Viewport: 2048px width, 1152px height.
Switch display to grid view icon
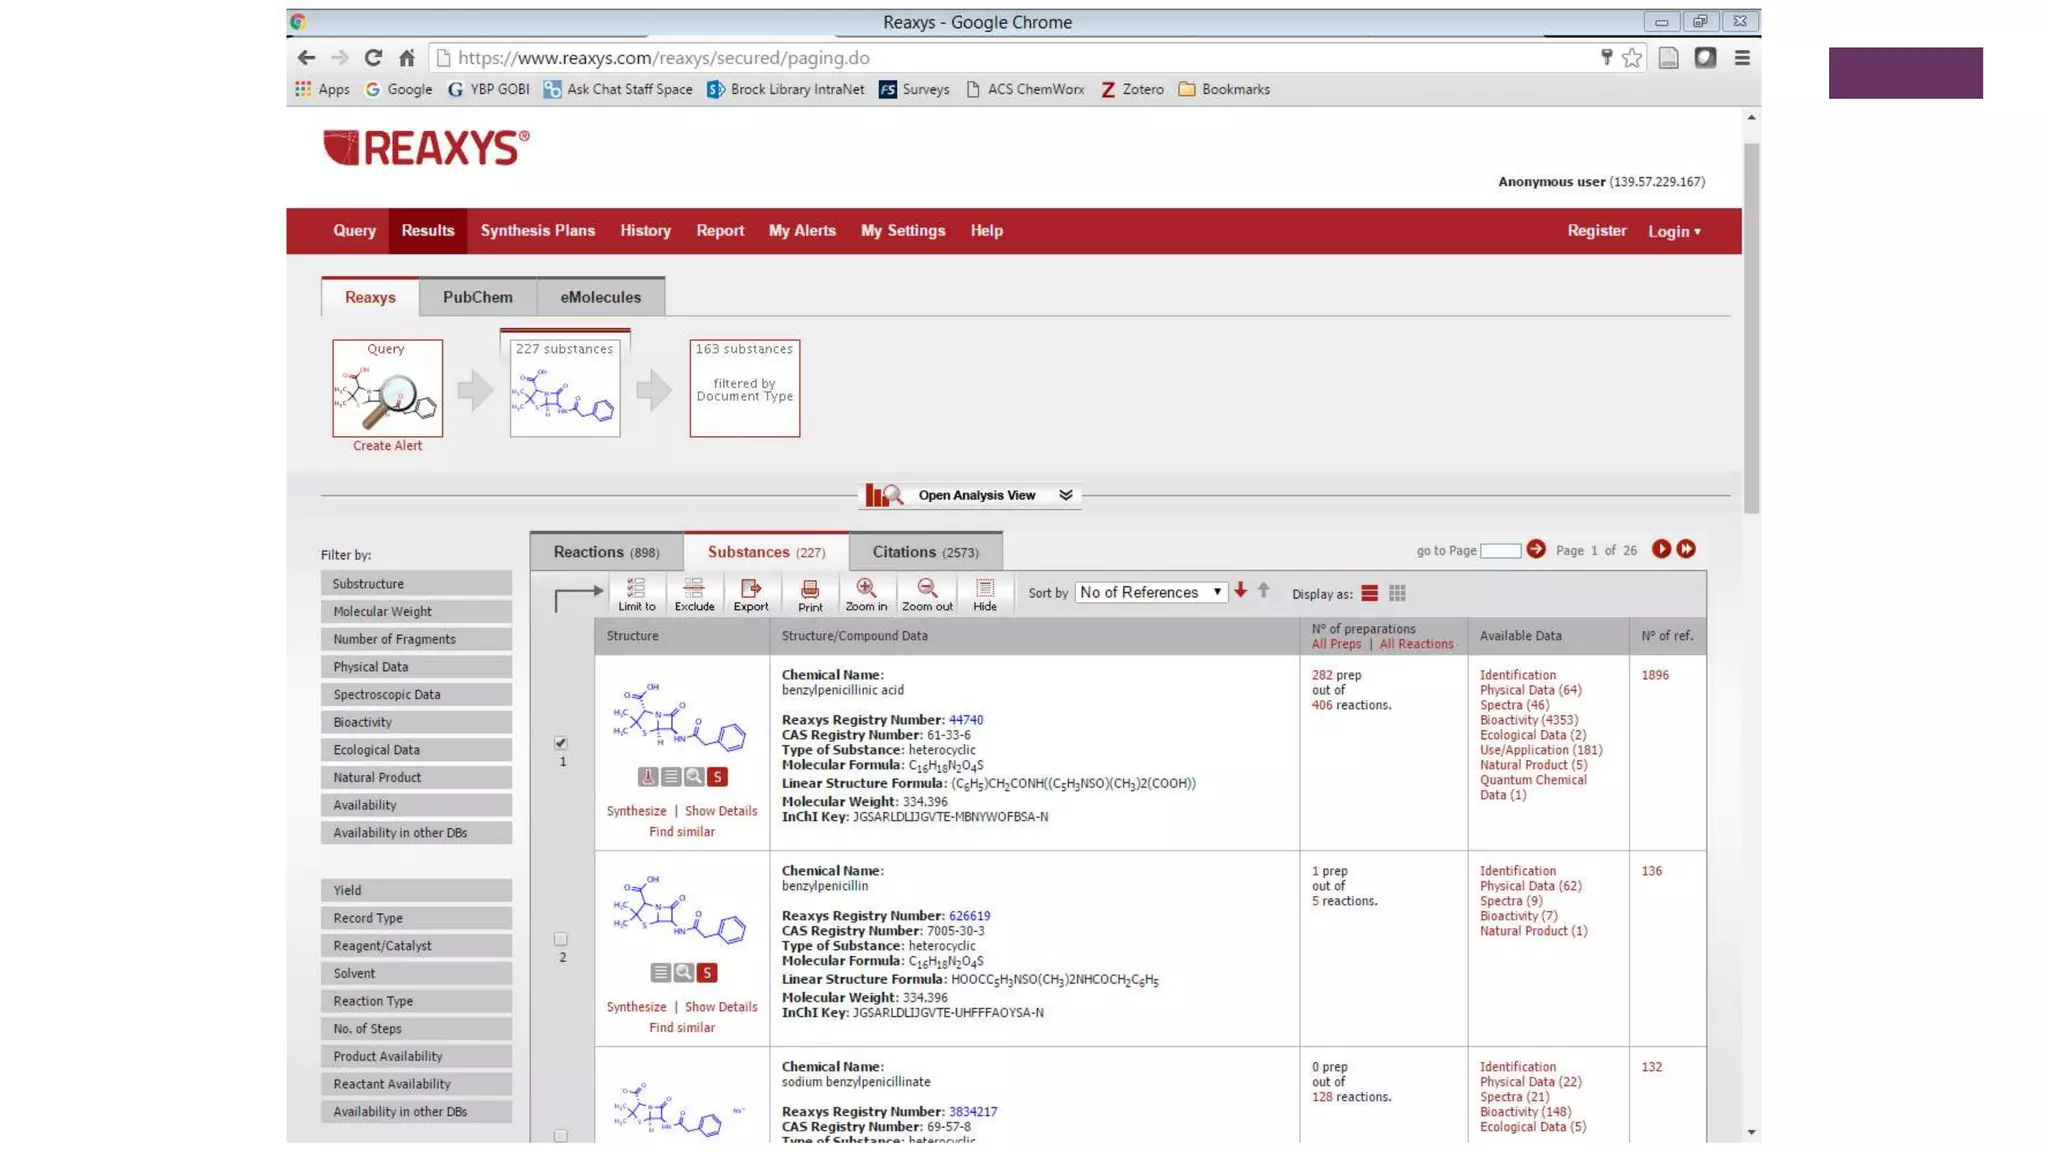coord(1397,593)
